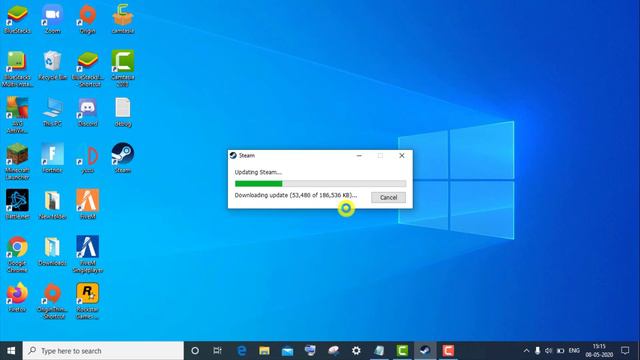Select the blue FiveM Singleplayer shortcut

87,254
